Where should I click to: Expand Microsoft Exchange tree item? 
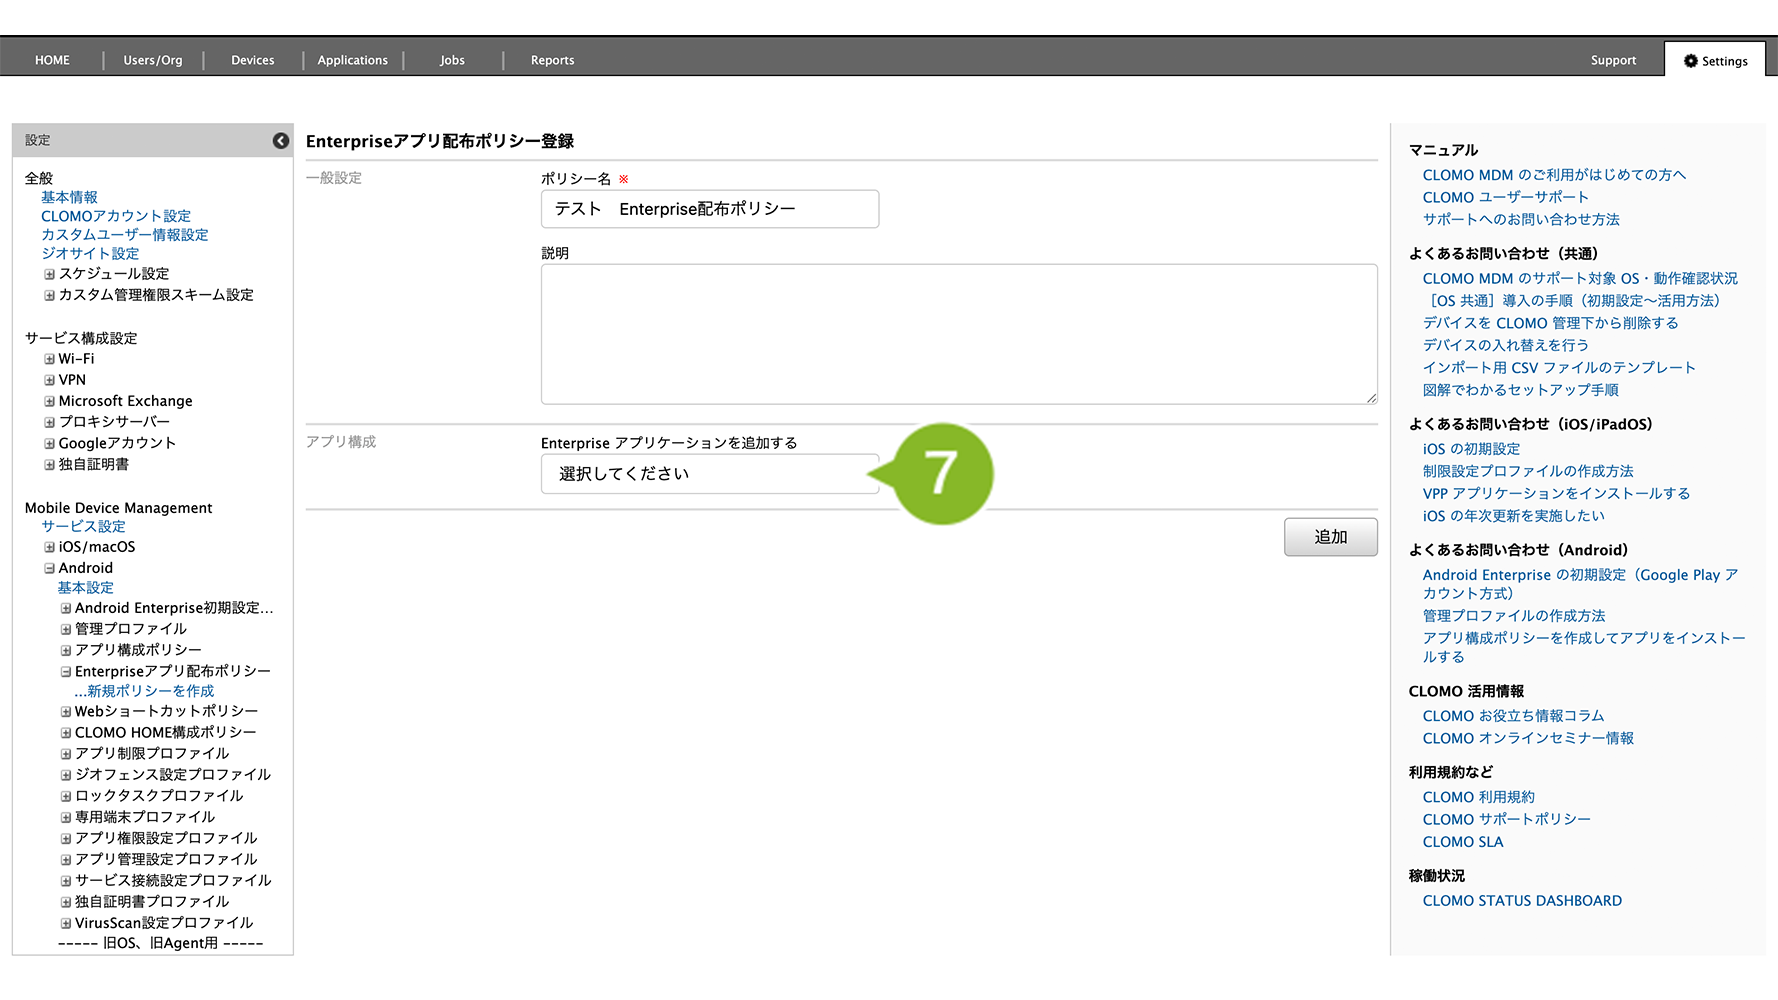click(x=49, y=401)
